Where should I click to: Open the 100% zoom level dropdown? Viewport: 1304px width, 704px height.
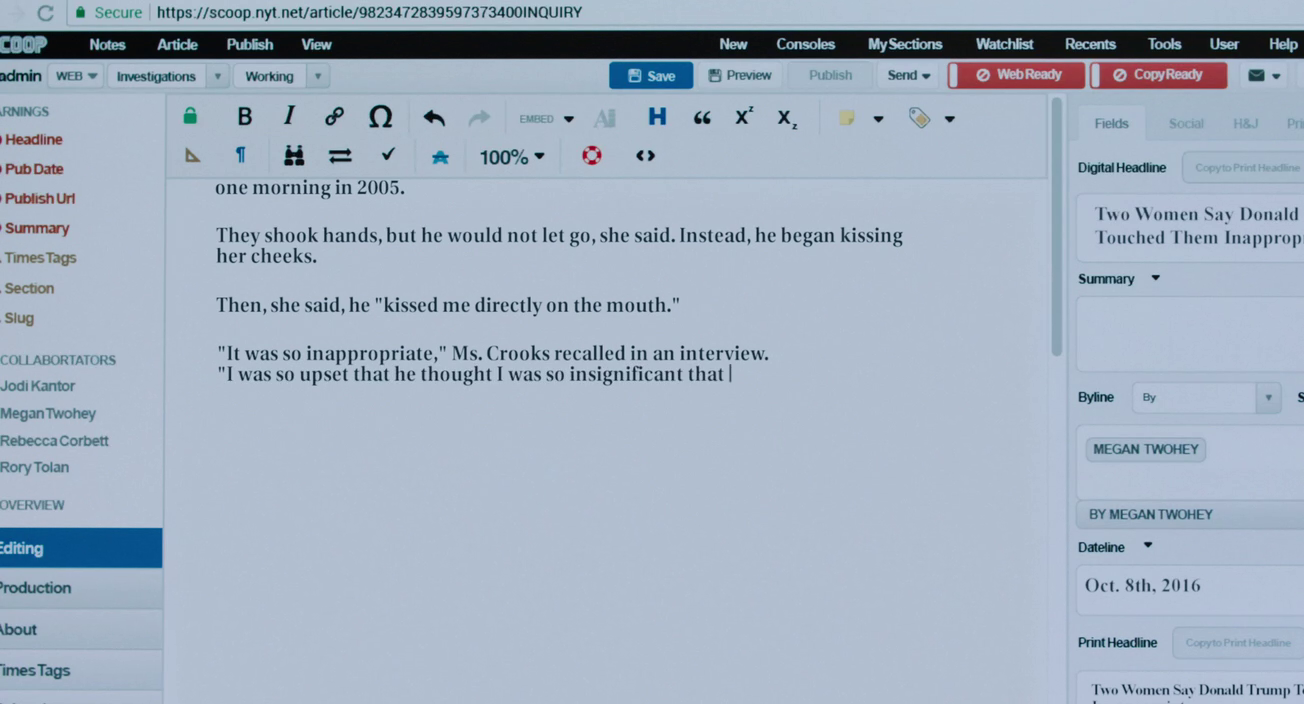click(x=512, y=157)
